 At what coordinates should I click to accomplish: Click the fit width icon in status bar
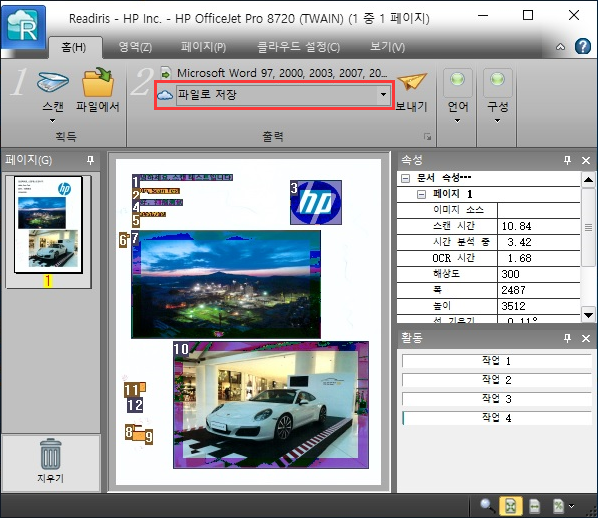pos(535,506)
